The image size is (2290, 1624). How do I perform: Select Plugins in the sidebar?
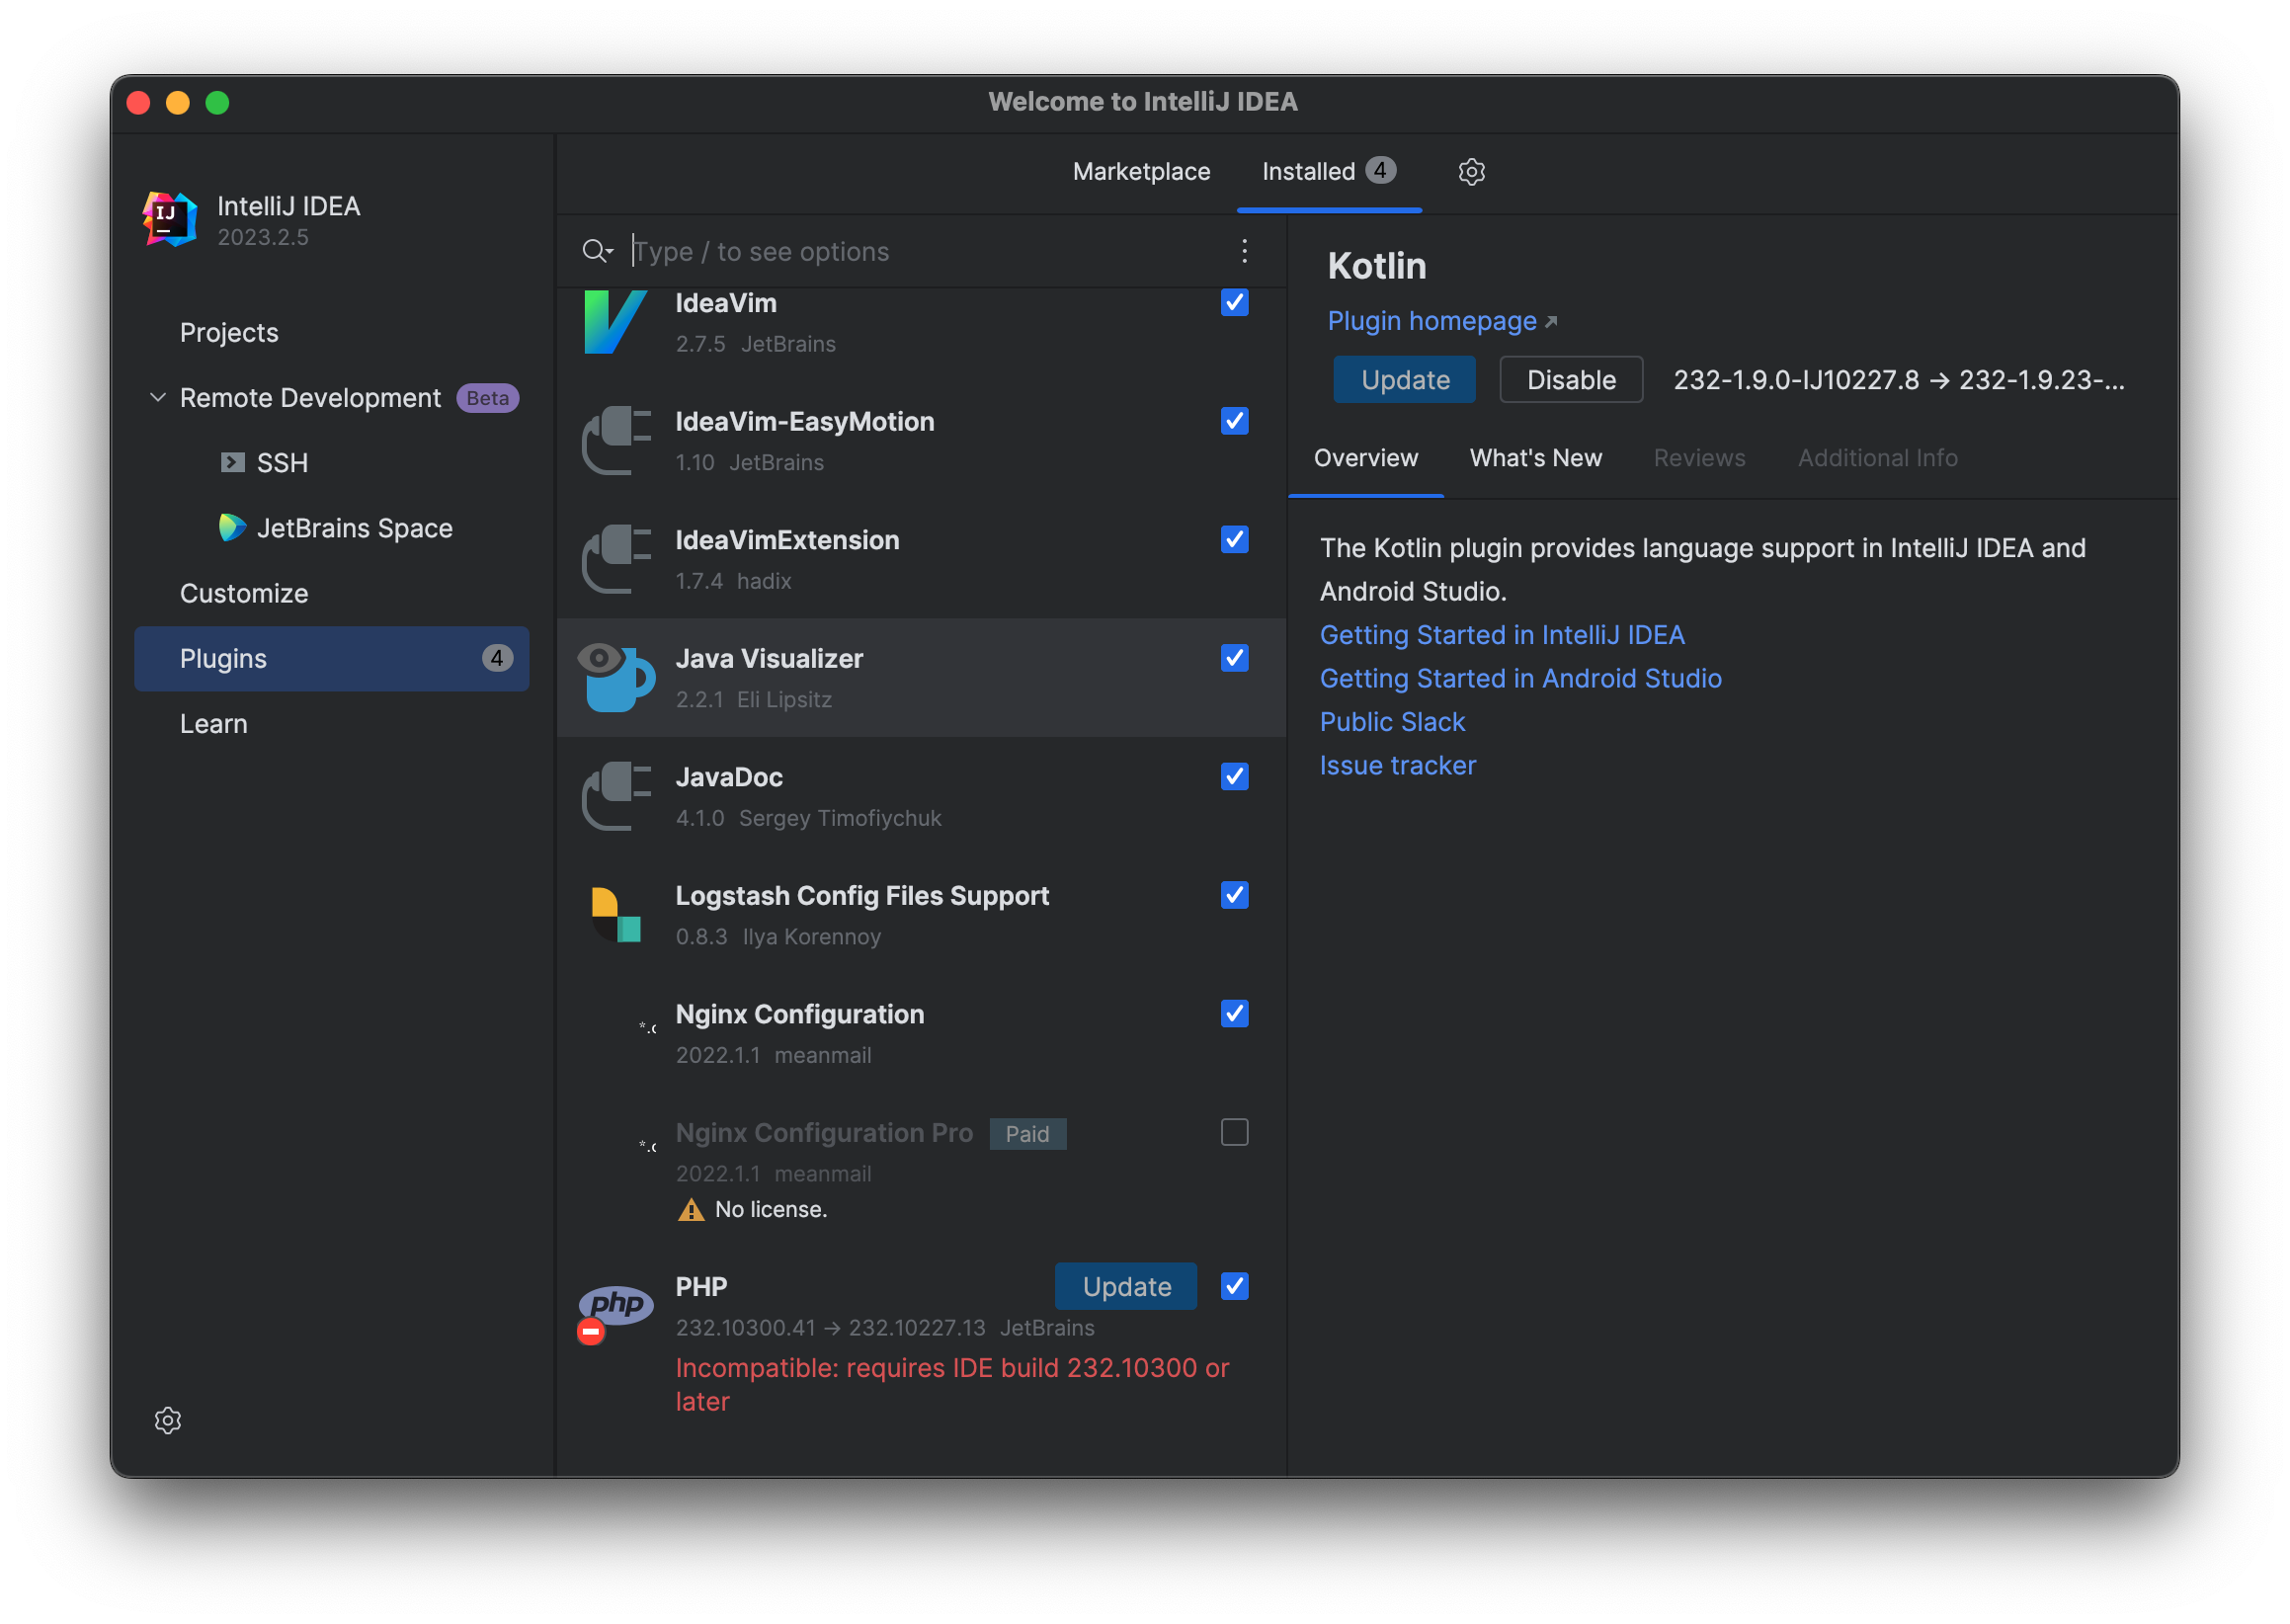[331, 658]
